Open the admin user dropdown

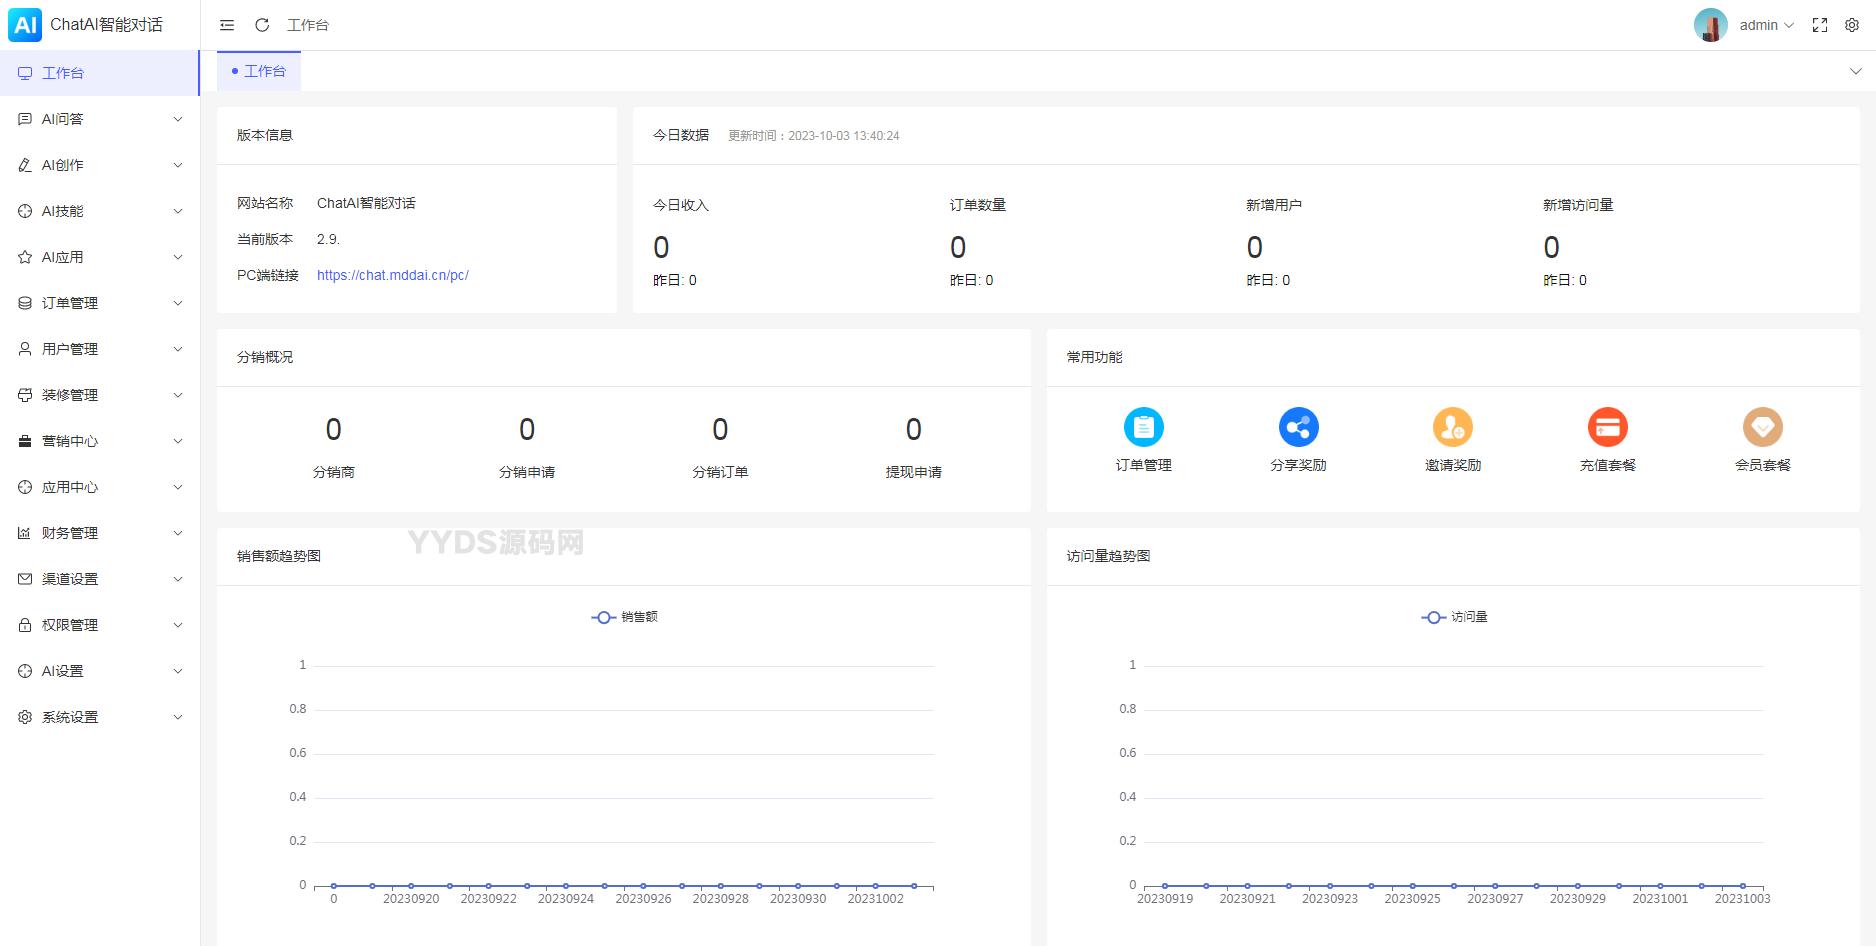click(x=1766, y=25)
